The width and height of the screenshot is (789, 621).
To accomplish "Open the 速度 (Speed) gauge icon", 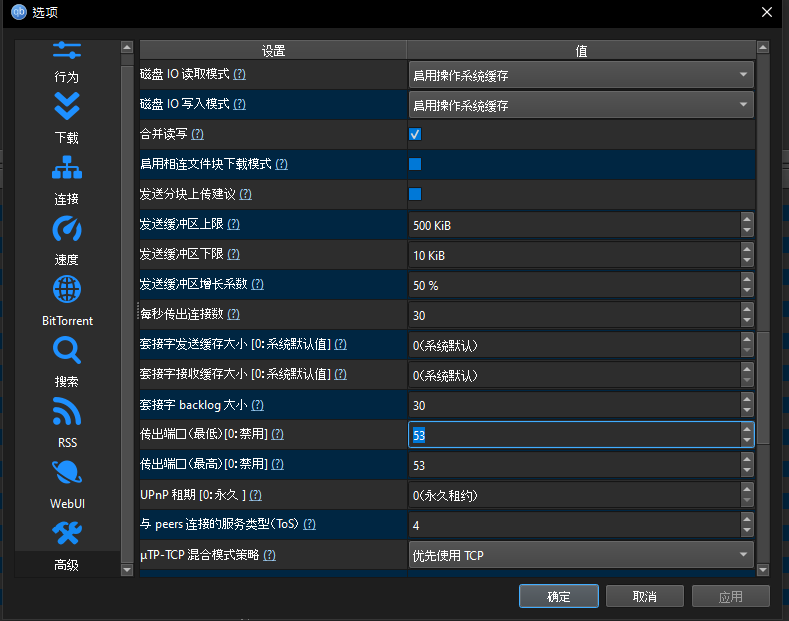I will pyautogui.click(x=66, y=229).
